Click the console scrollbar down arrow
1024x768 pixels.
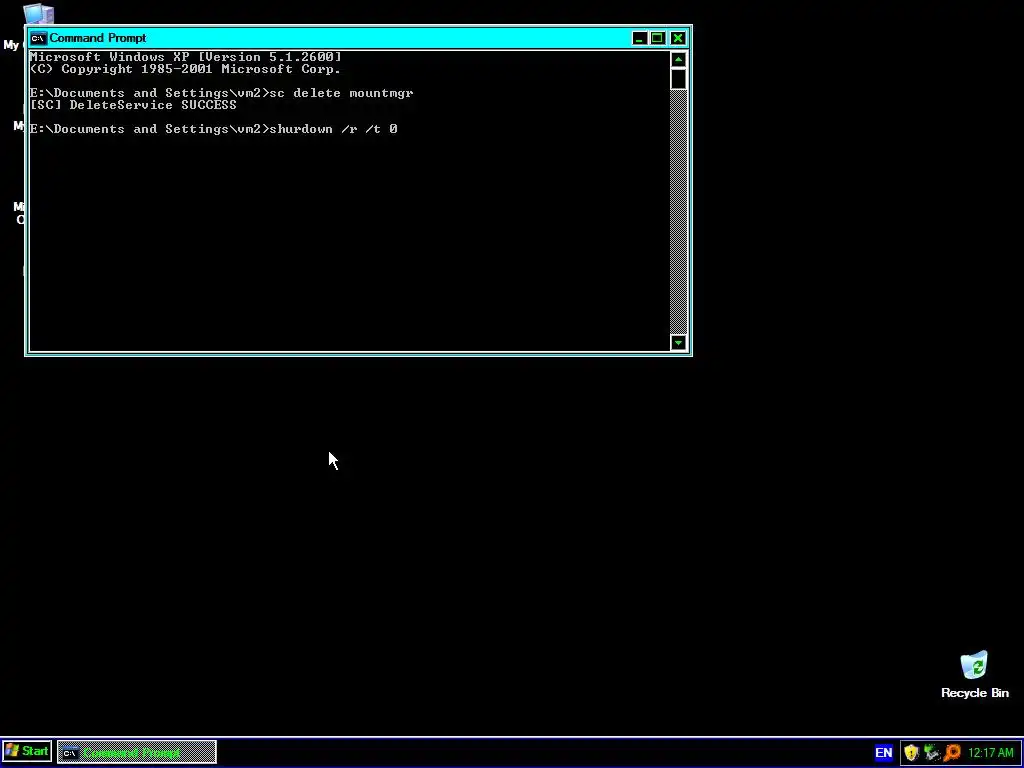click(x=679, y=343)
